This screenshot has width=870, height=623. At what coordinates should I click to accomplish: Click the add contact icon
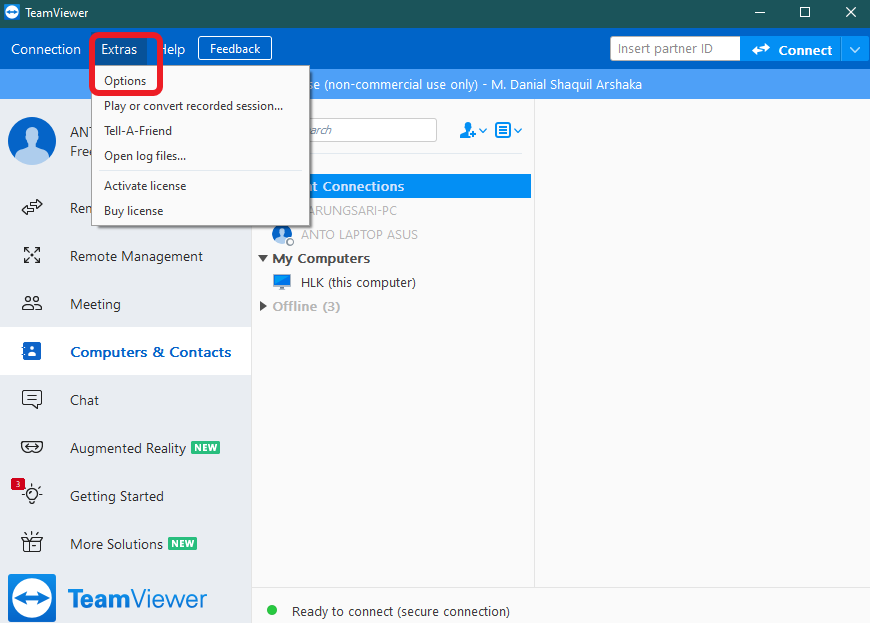point(467,129)
